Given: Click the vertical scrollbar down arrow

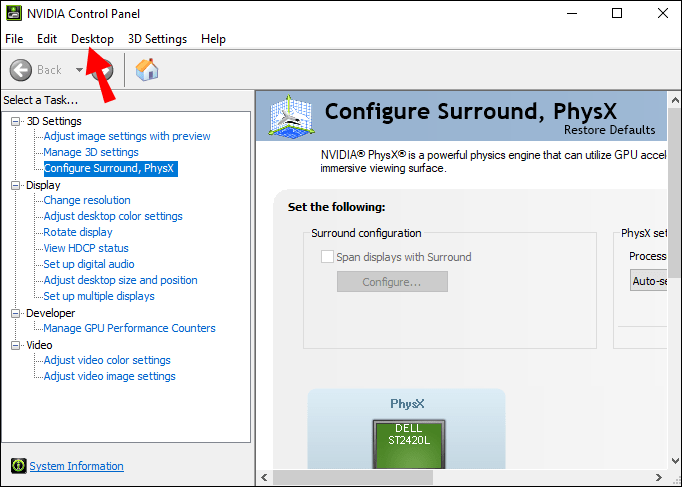Looking at the screenshot, I should [675, 460].
